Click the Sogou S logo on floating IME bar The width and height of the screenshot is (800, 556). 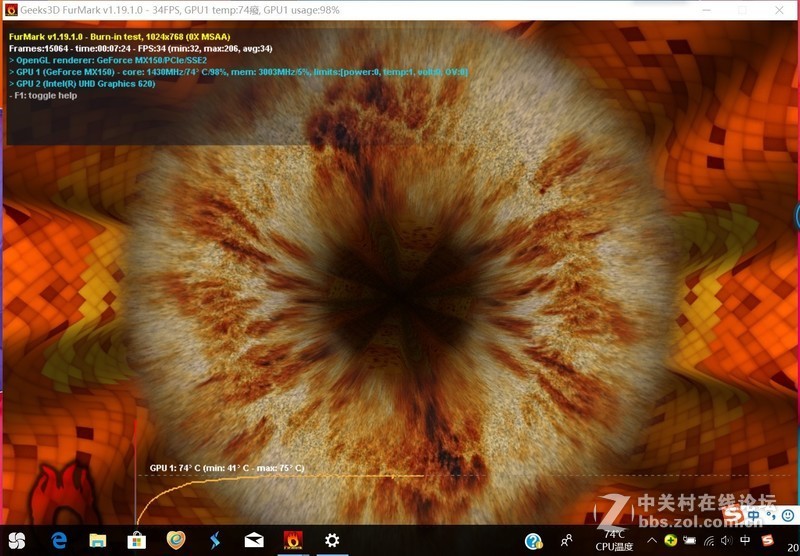click(x=734, y=516)
